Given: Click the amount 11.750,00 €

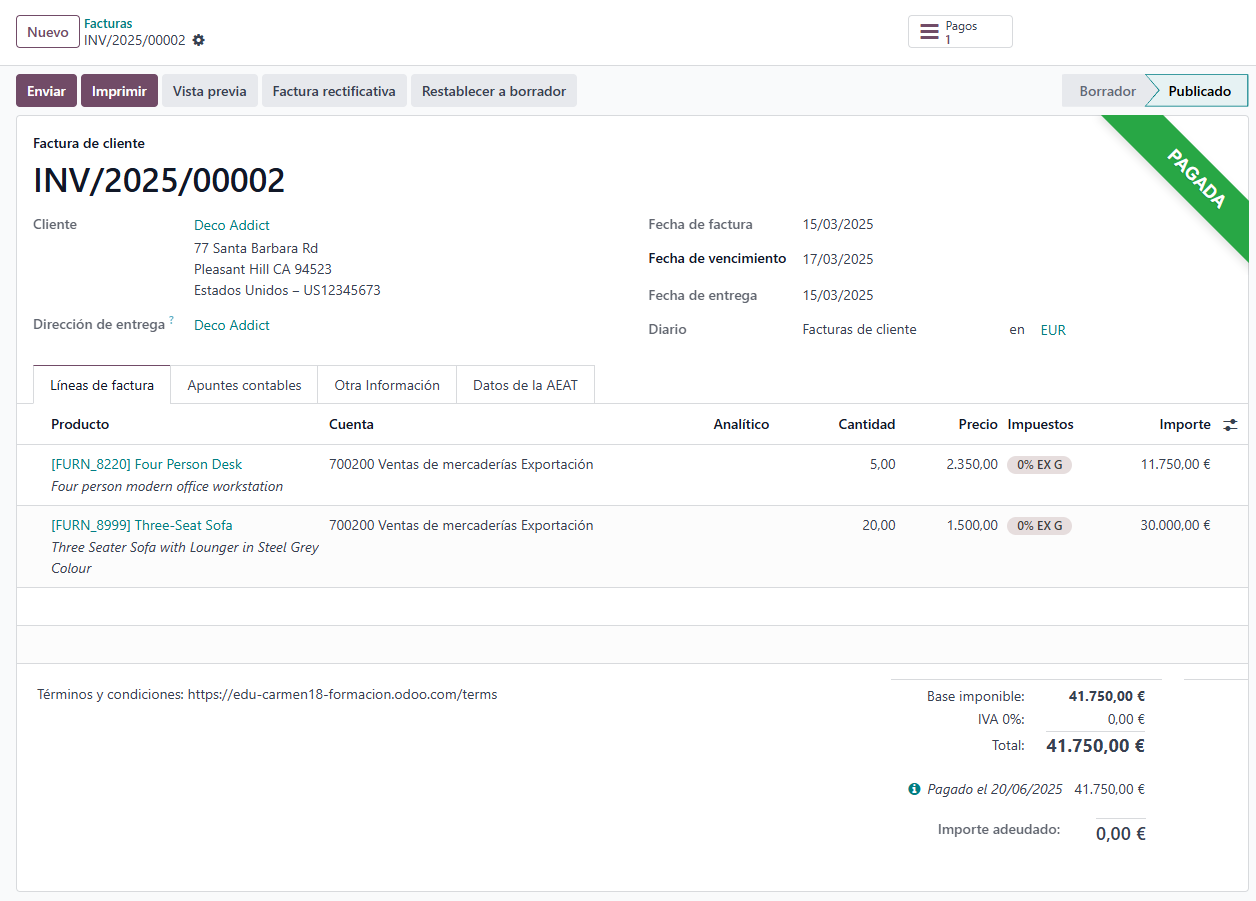Looking at the screenshot, I should coord(1175,464).
